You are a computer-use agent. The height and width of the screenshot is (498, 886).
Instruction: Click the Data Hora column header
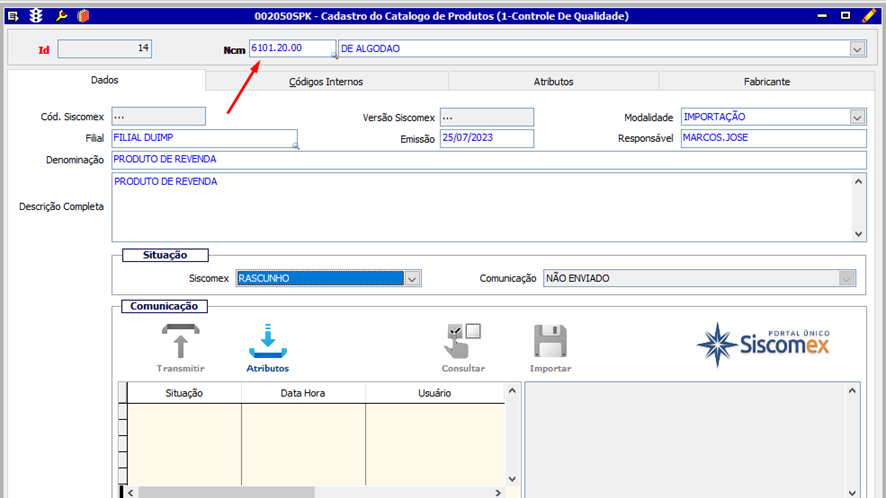[x=303, y=393]
